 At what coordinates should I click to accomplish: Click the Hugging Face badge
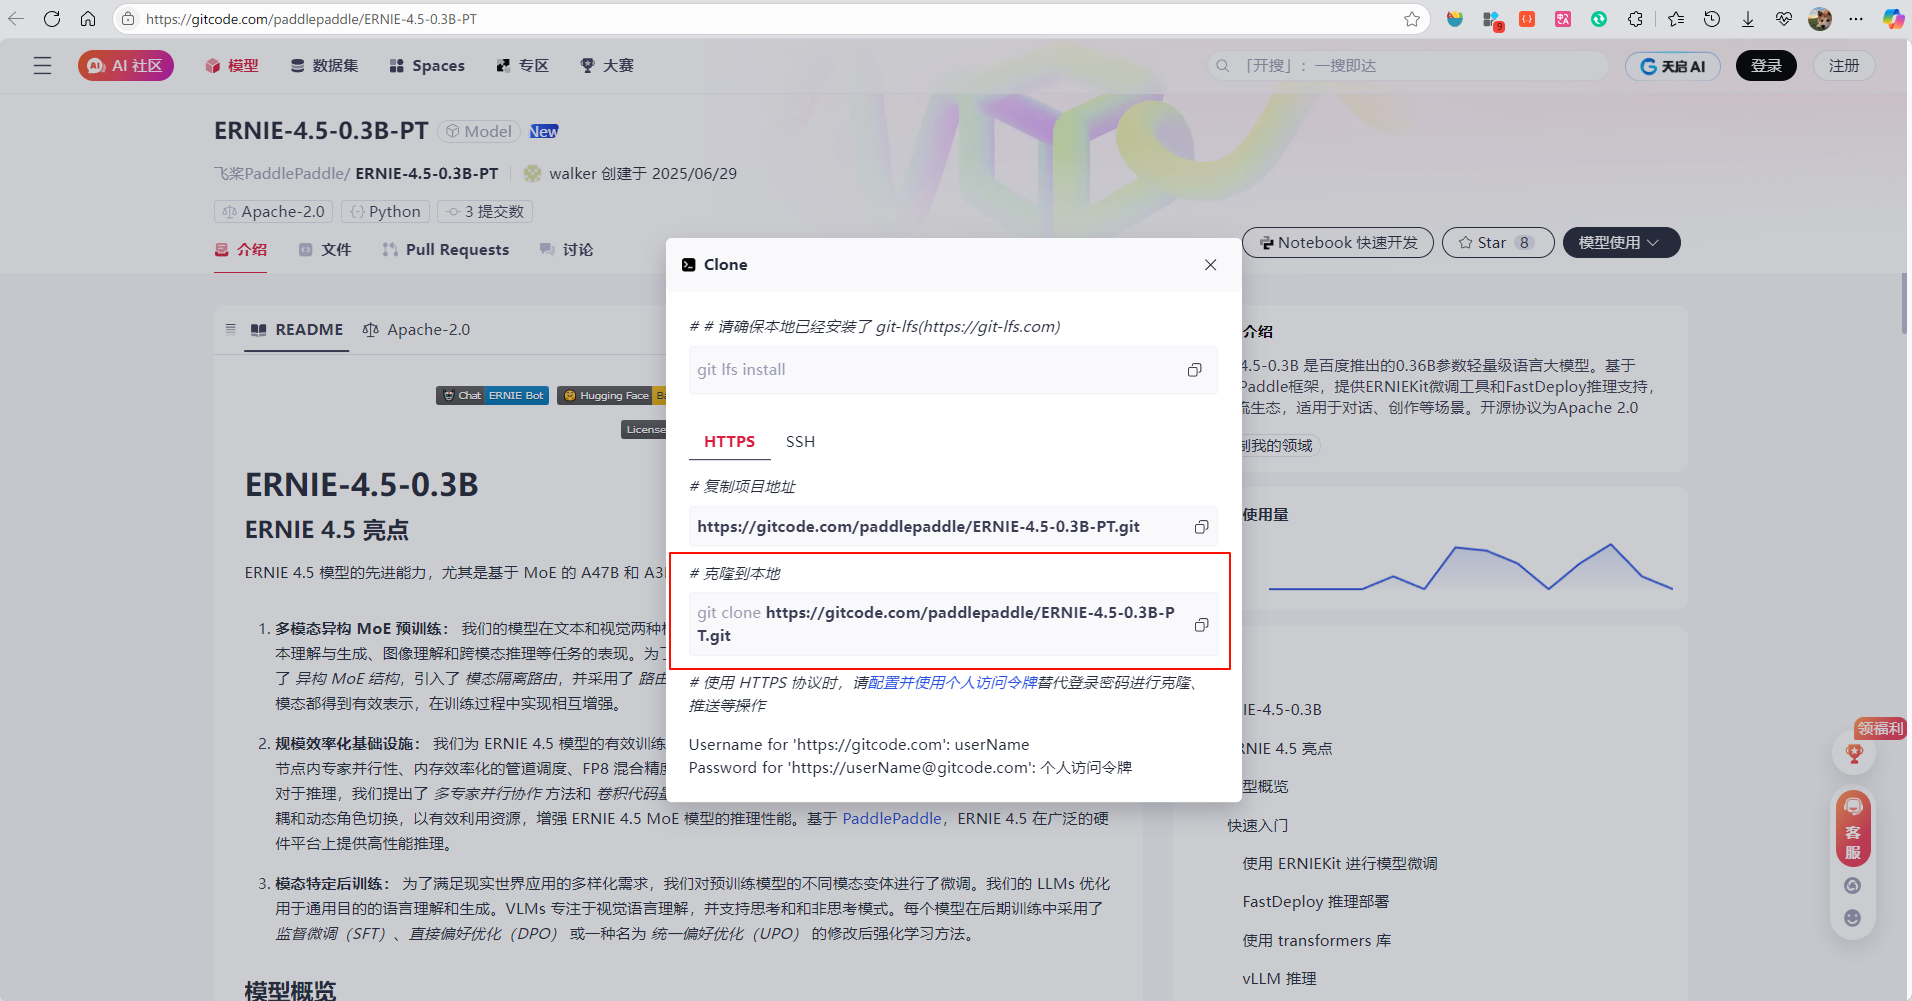(611, 396)
